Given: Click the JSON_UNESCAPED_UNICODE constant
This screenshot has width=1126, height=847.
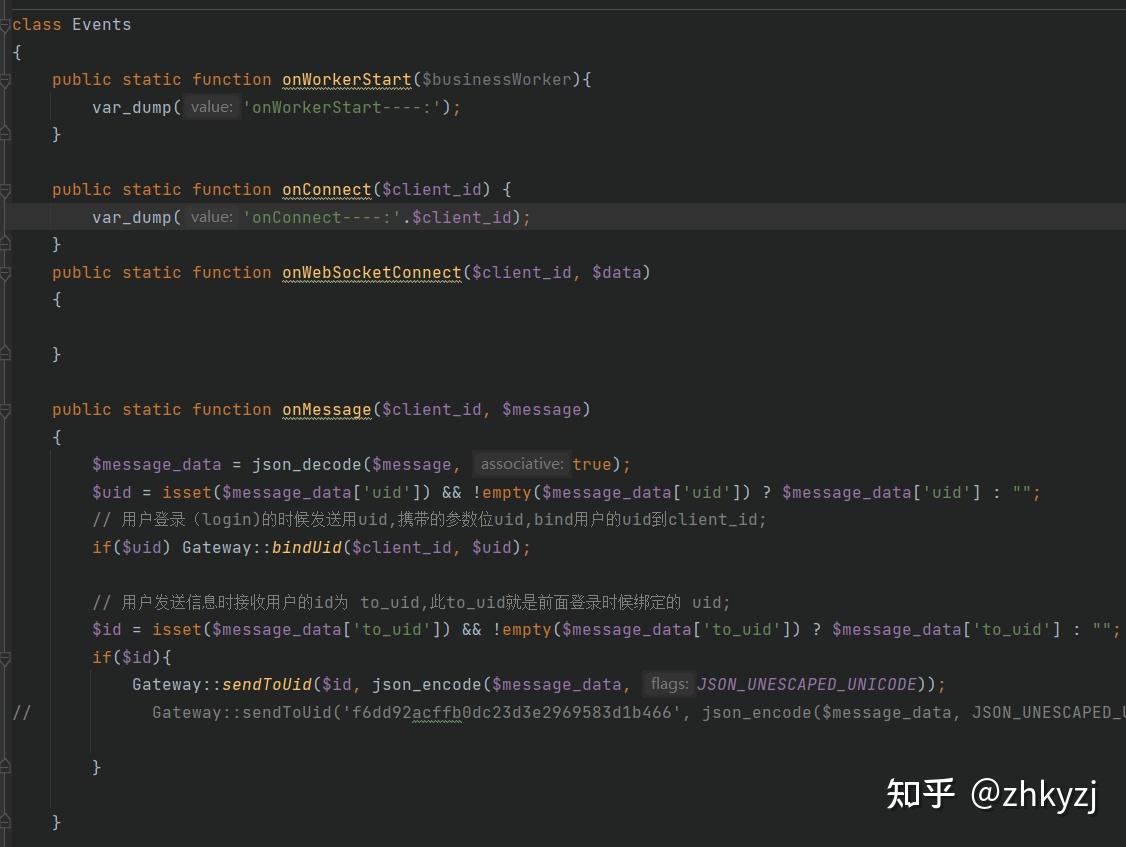Looking at the screenshot, I should [806, 684].
